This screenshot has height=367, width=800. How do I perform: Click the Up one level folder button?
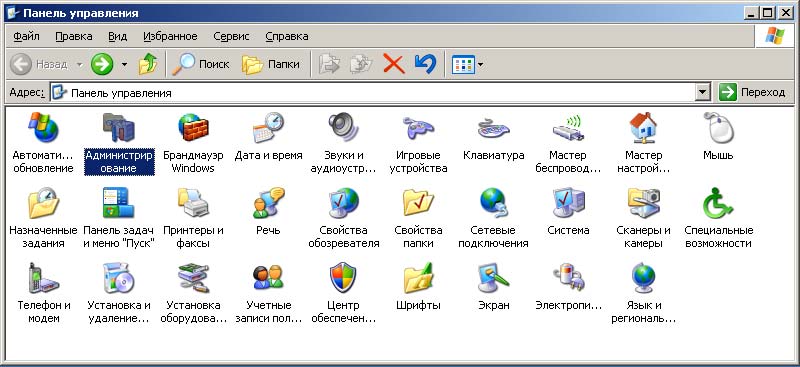(148, 64)
